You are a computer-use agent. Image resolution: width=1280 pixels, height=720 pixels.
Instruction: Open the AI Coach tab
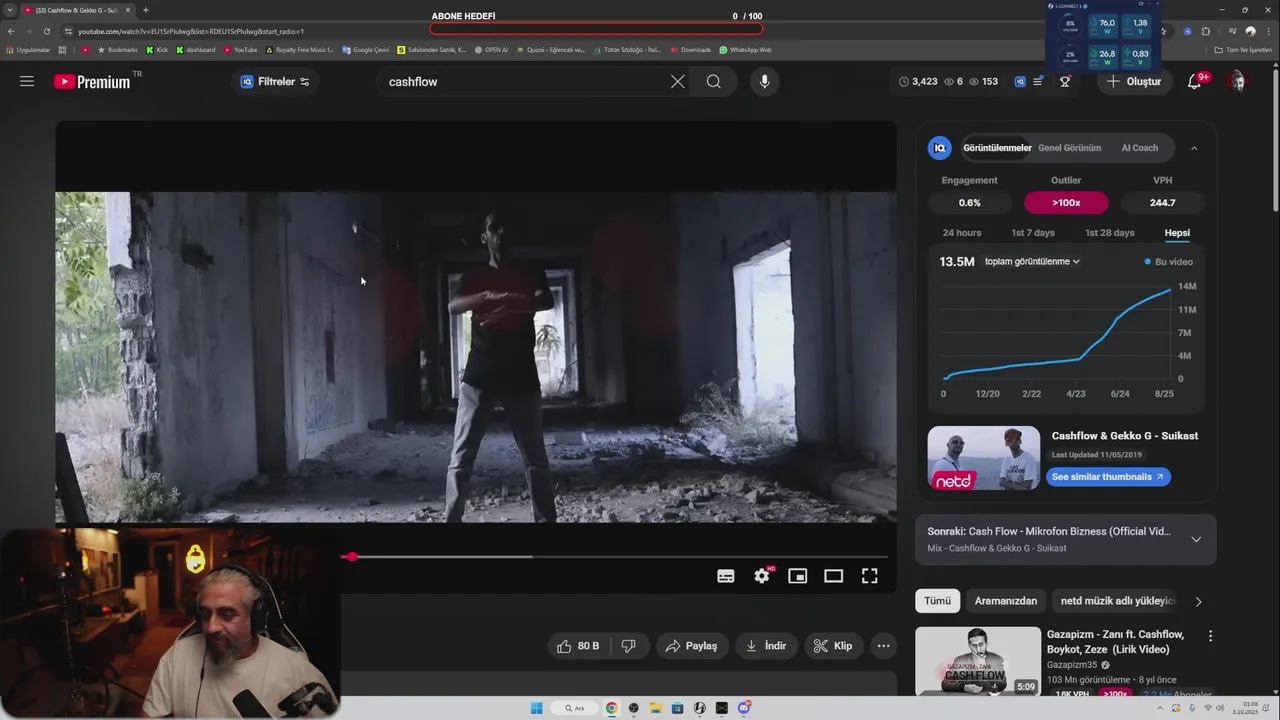pyautogui.click(x=1139, y=148)
